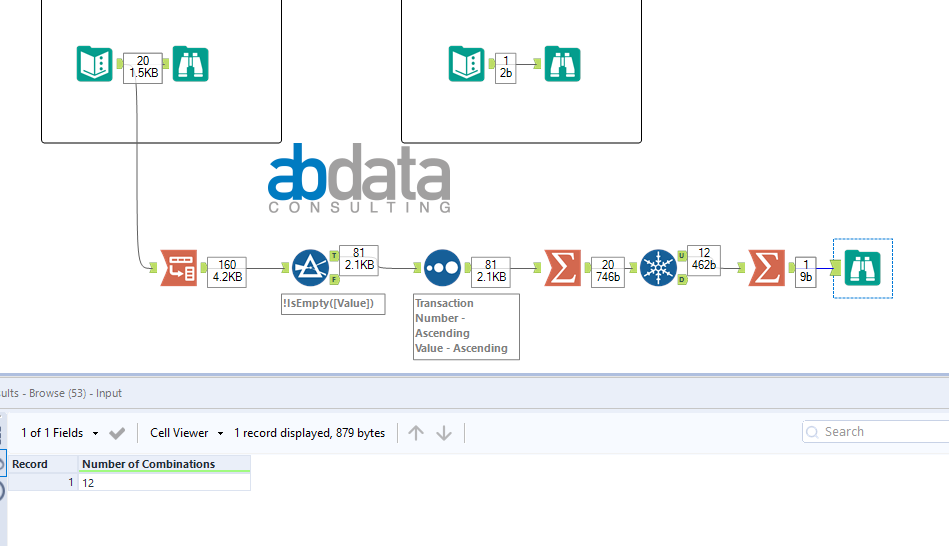Screen dimensions: 949x546
Task: Click the 81 2.1KB label after the Filter
Action: 359,260
